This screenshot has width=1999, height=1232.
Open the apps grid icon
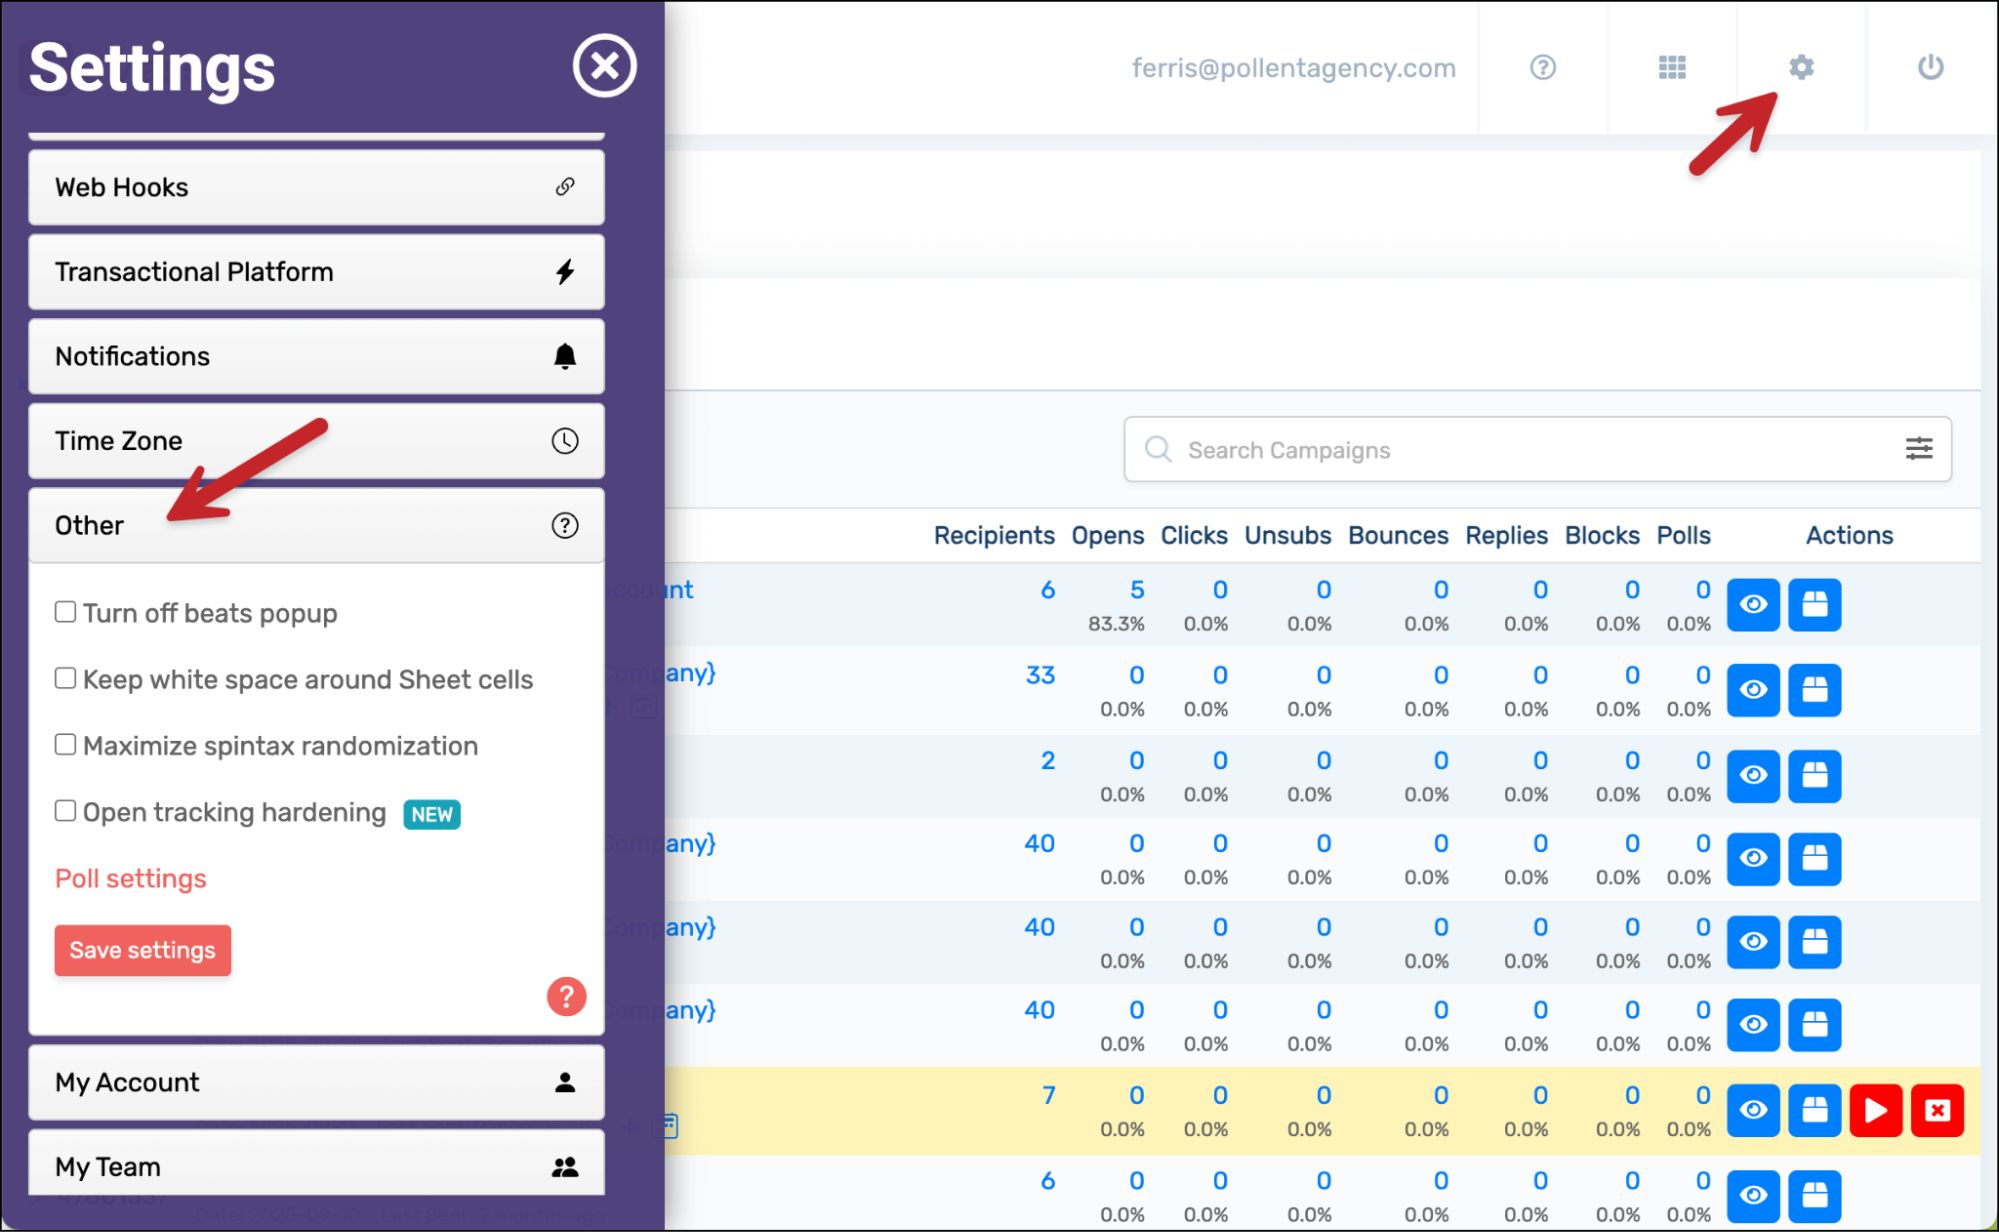click(1672, 67)
